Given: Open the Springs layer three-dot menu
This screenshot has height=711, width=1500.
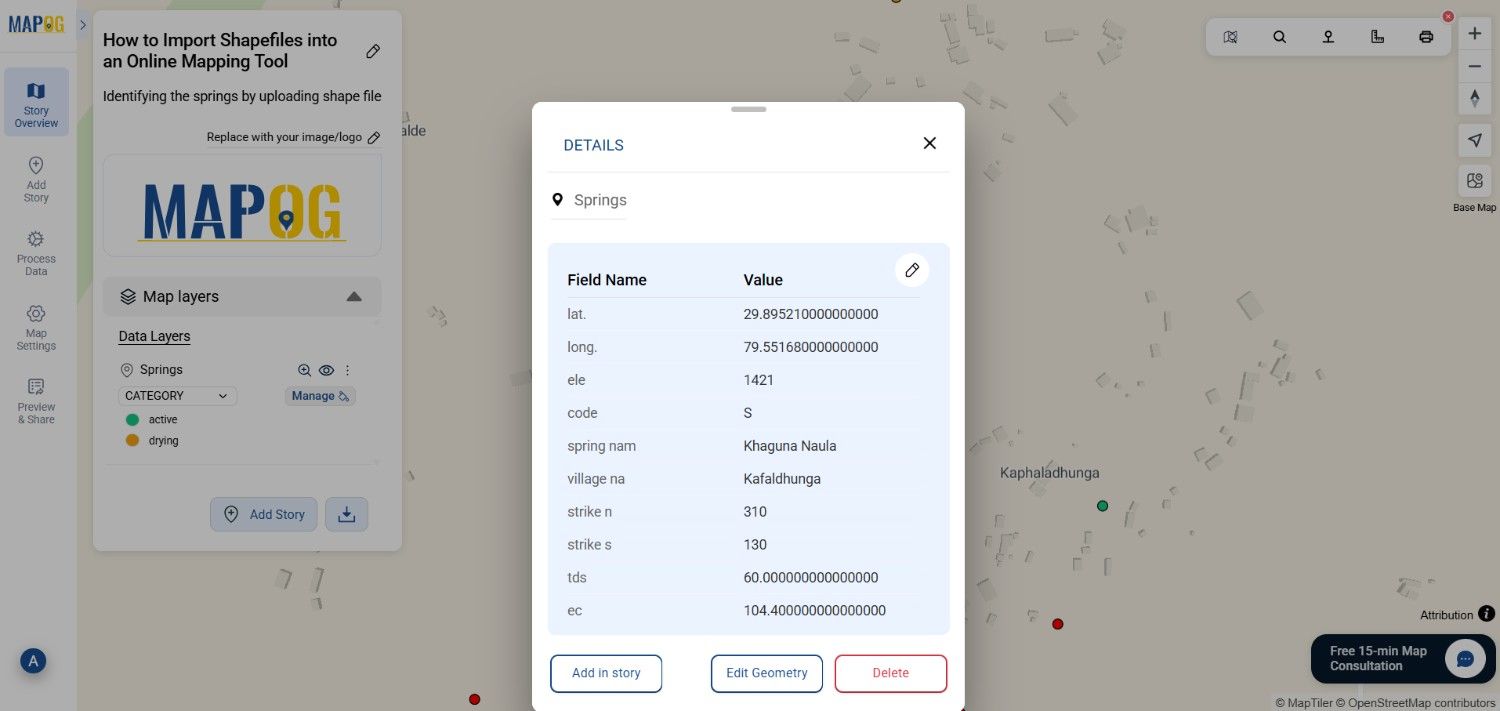Looking at the screenshot, I should coord(347,370).
